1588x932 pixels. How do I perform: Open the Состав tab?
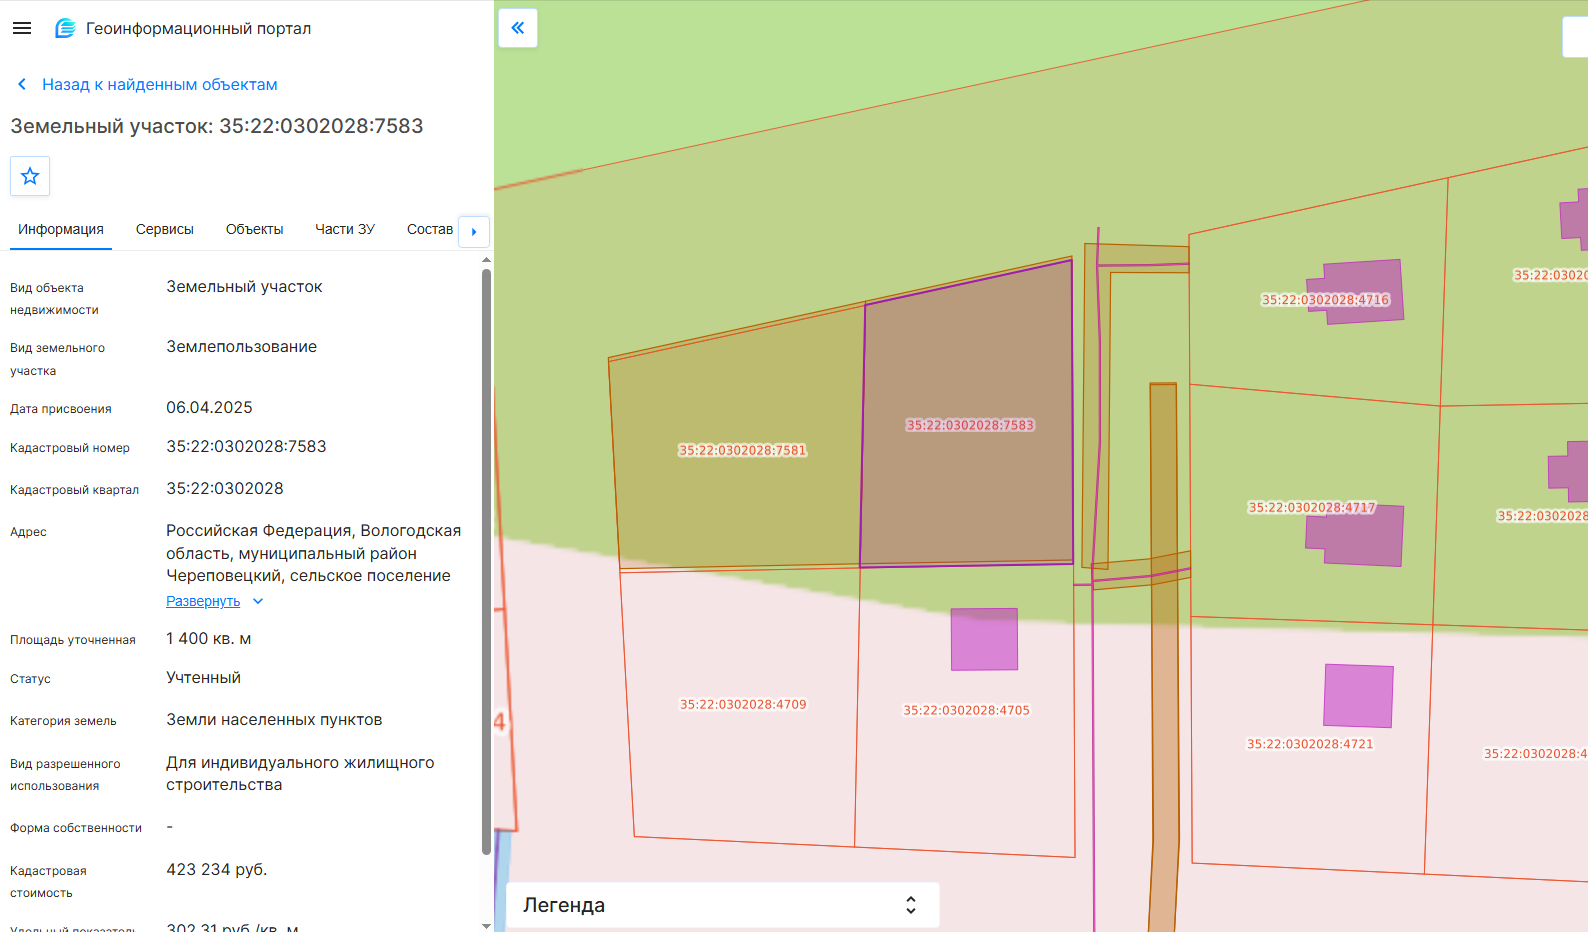[x=430, y=229]
